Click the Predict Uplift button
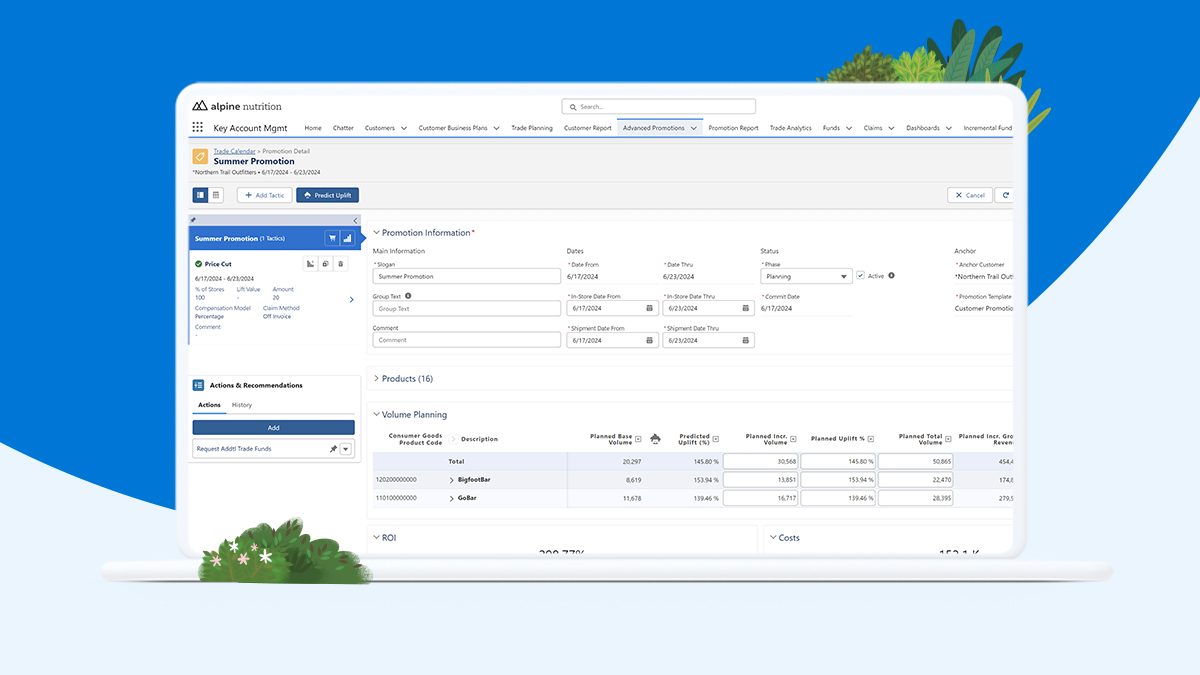Image resolution: width=1200 pixels, height=675 pixels. [x=327, y=195]
